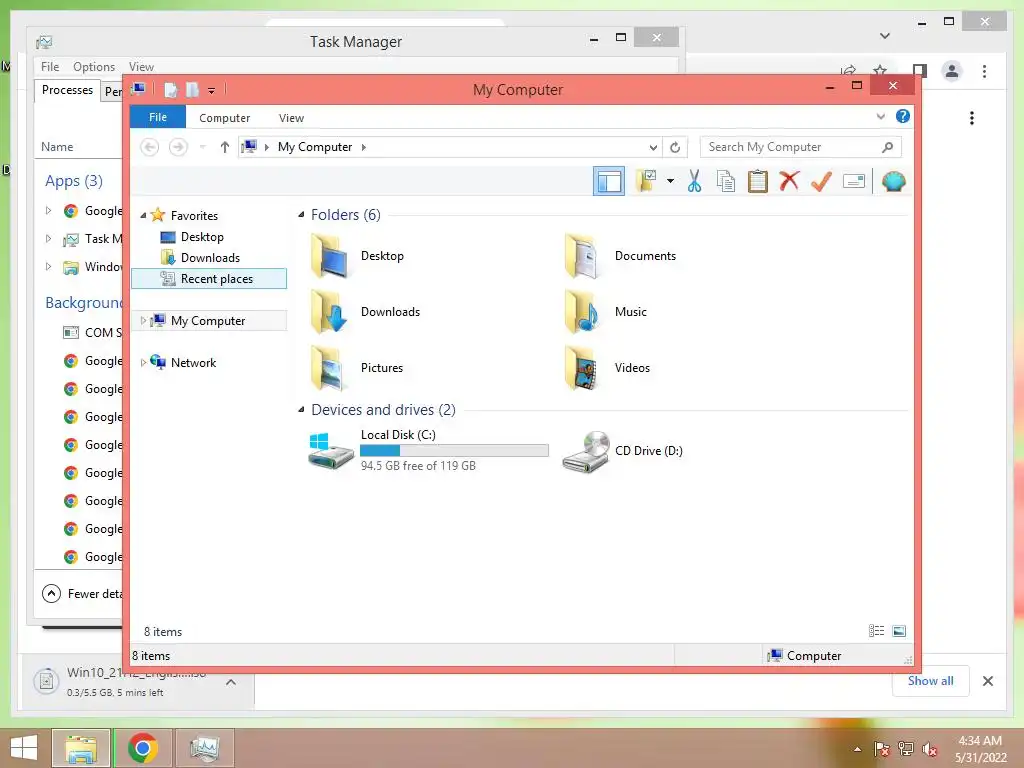Click the Rename toolbar icon
This screenshot has height=768, width=1024.
coord(854,181)
